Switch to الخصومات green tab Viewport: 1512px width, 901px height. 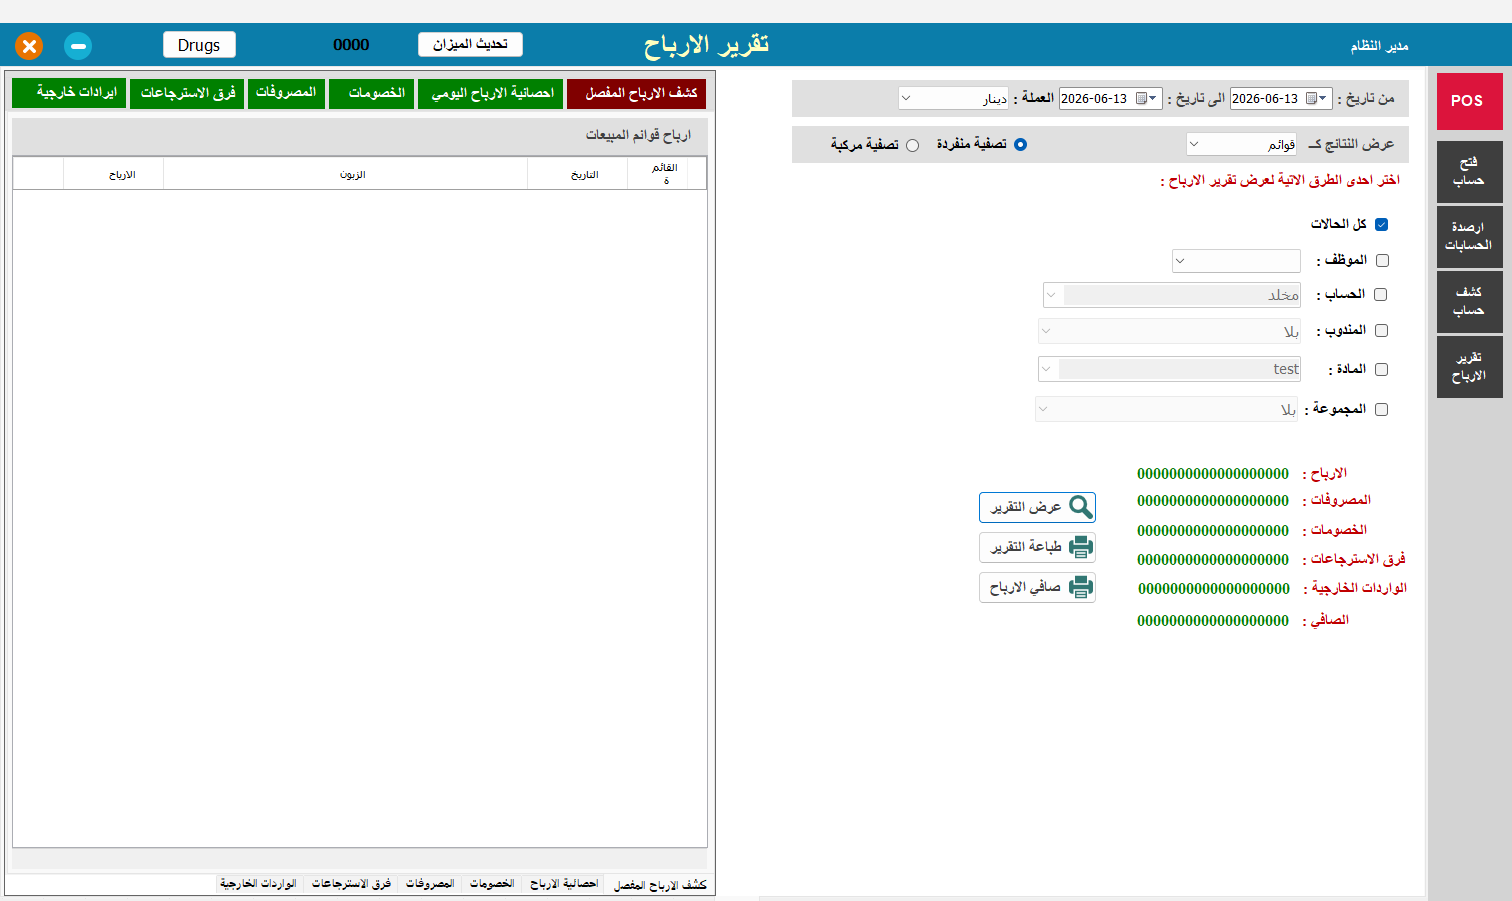pos(371,93)
